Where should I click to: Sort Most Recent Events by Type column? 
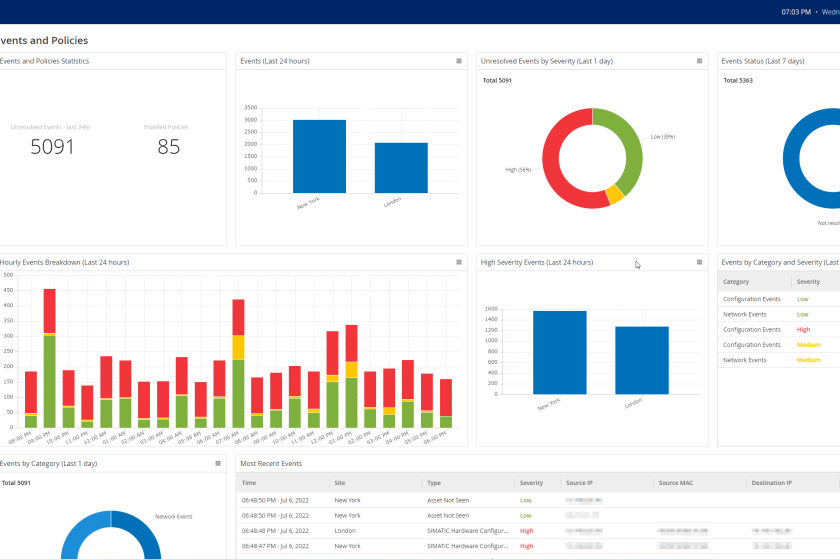click(434, 483)
